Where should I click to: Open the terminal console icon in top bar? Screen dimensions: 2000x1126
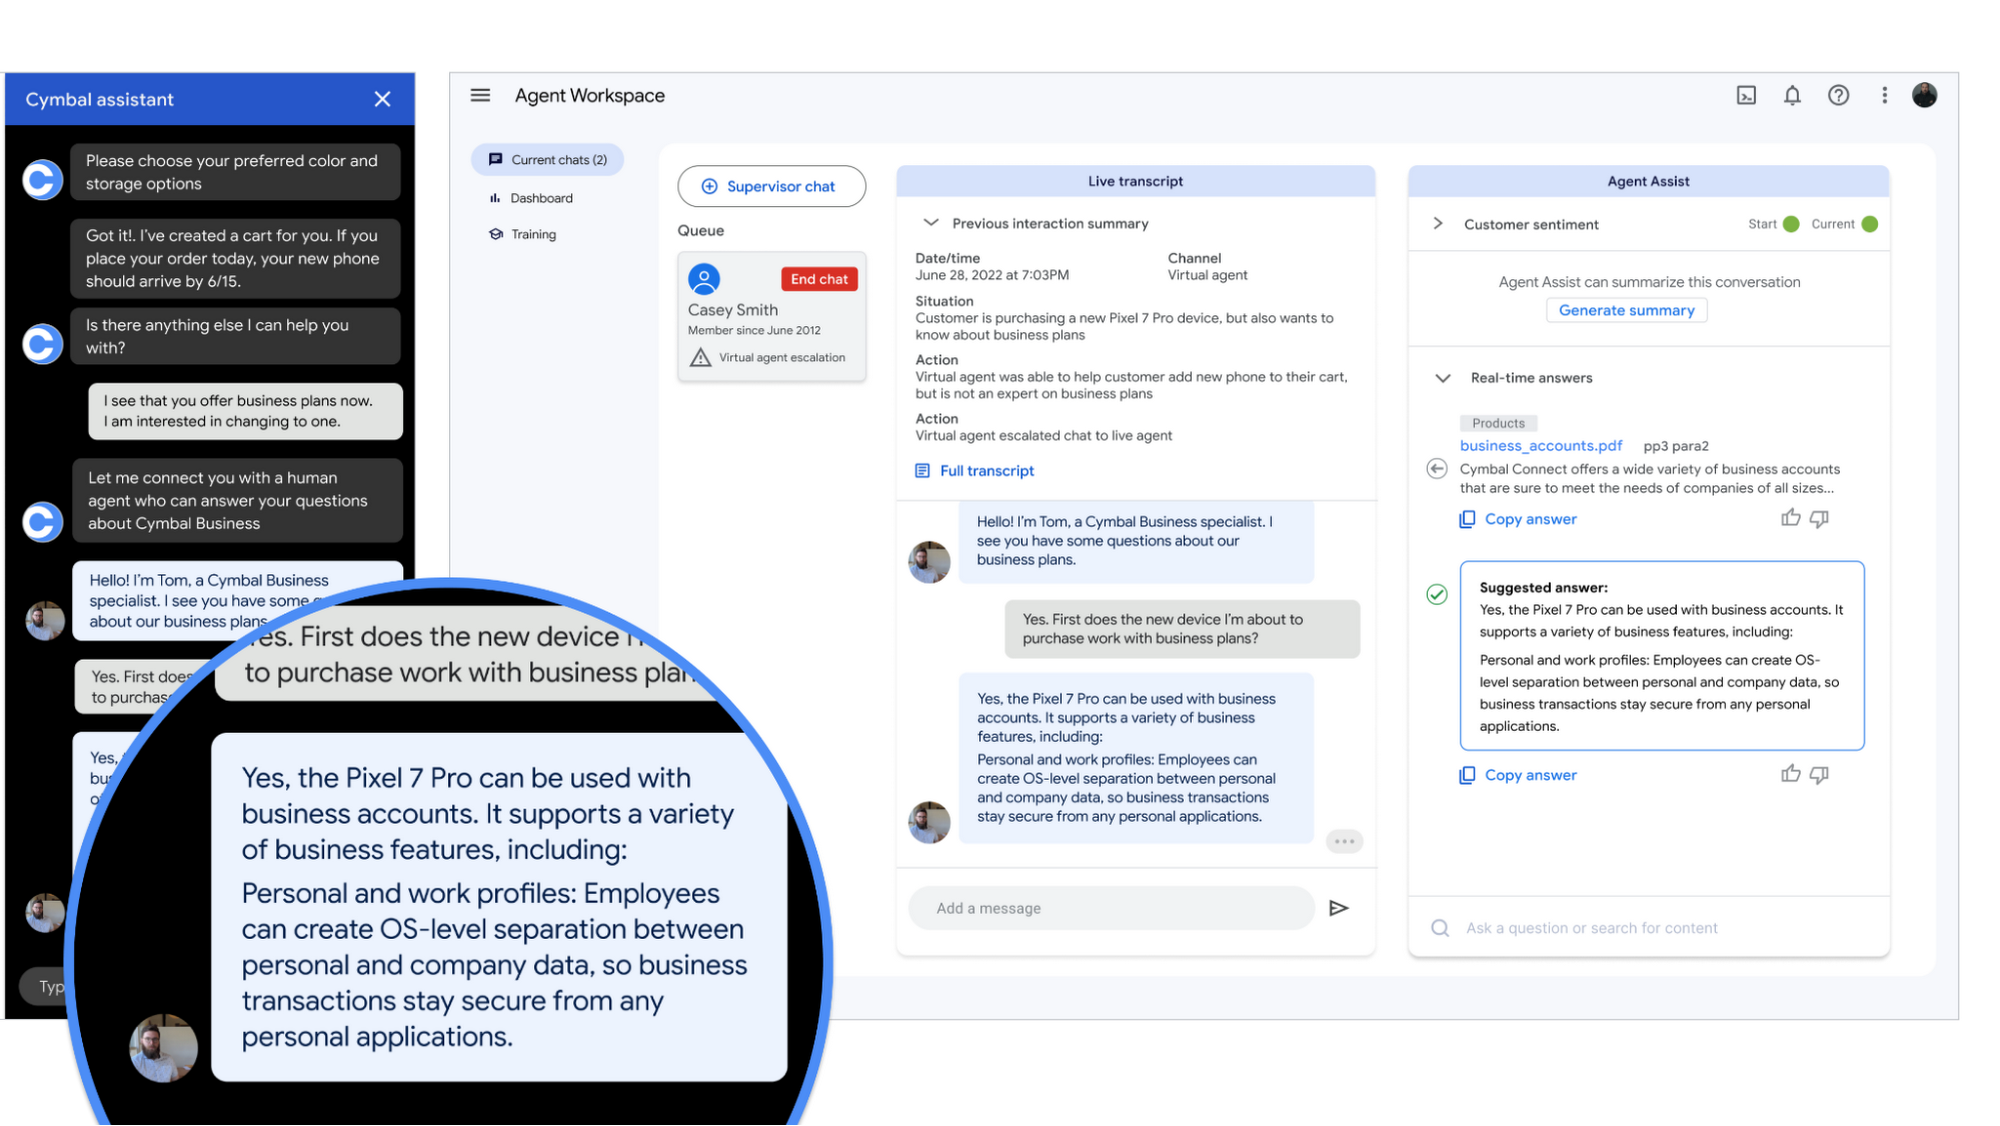(1746, 96)
